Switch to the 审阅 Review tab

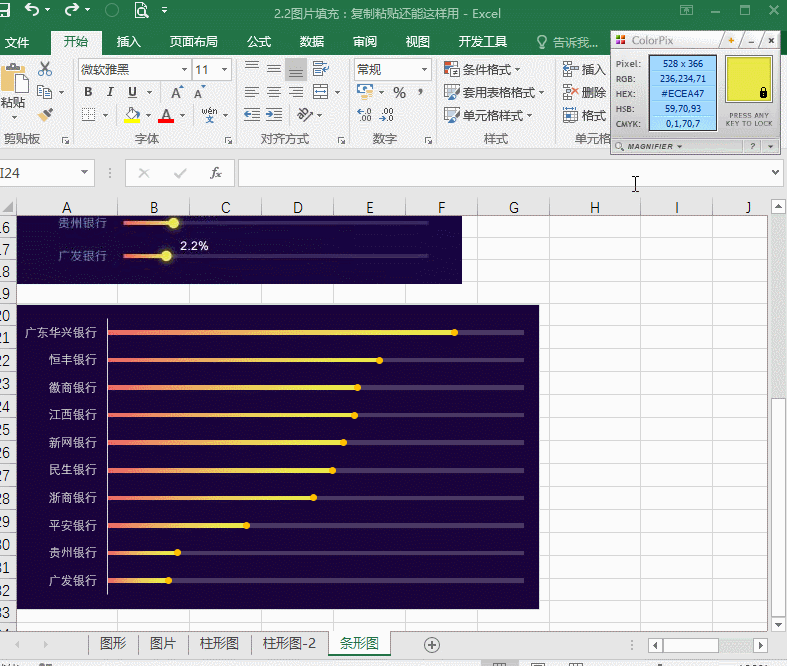pos(365,42)
